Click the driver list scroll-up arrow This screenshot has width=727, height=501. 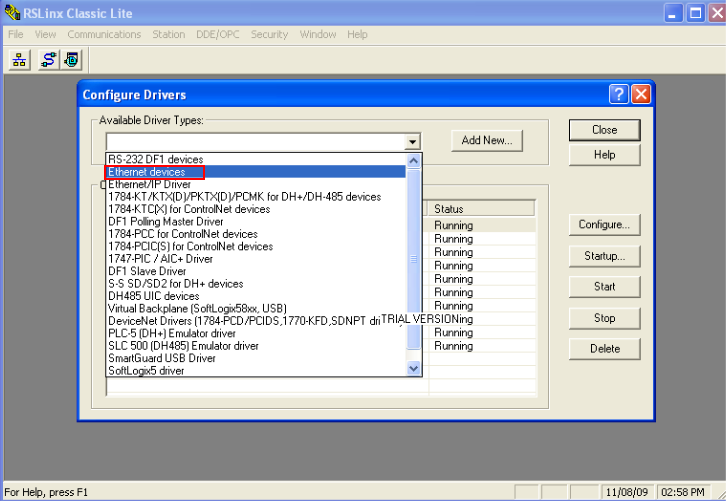(414, 161)
